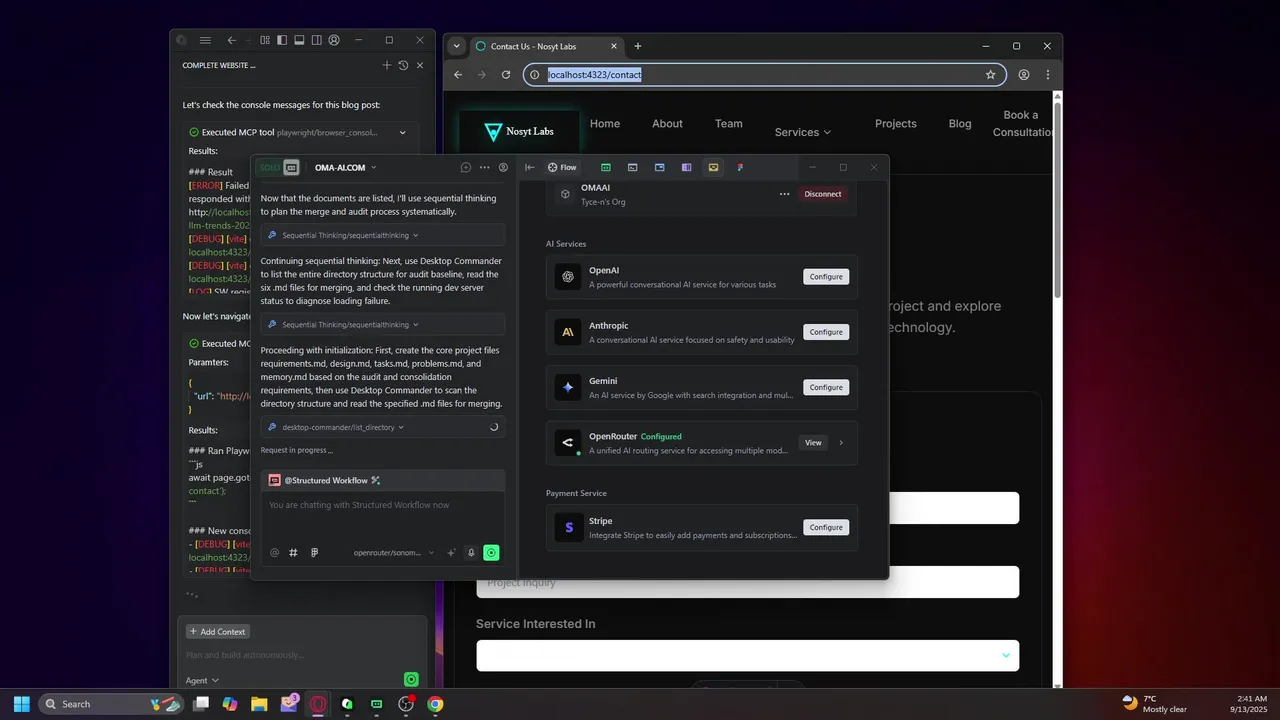Viewport: 1280px width, 720px height.
Task: Open user profile icon in front window header
Action: coord(503,168)
